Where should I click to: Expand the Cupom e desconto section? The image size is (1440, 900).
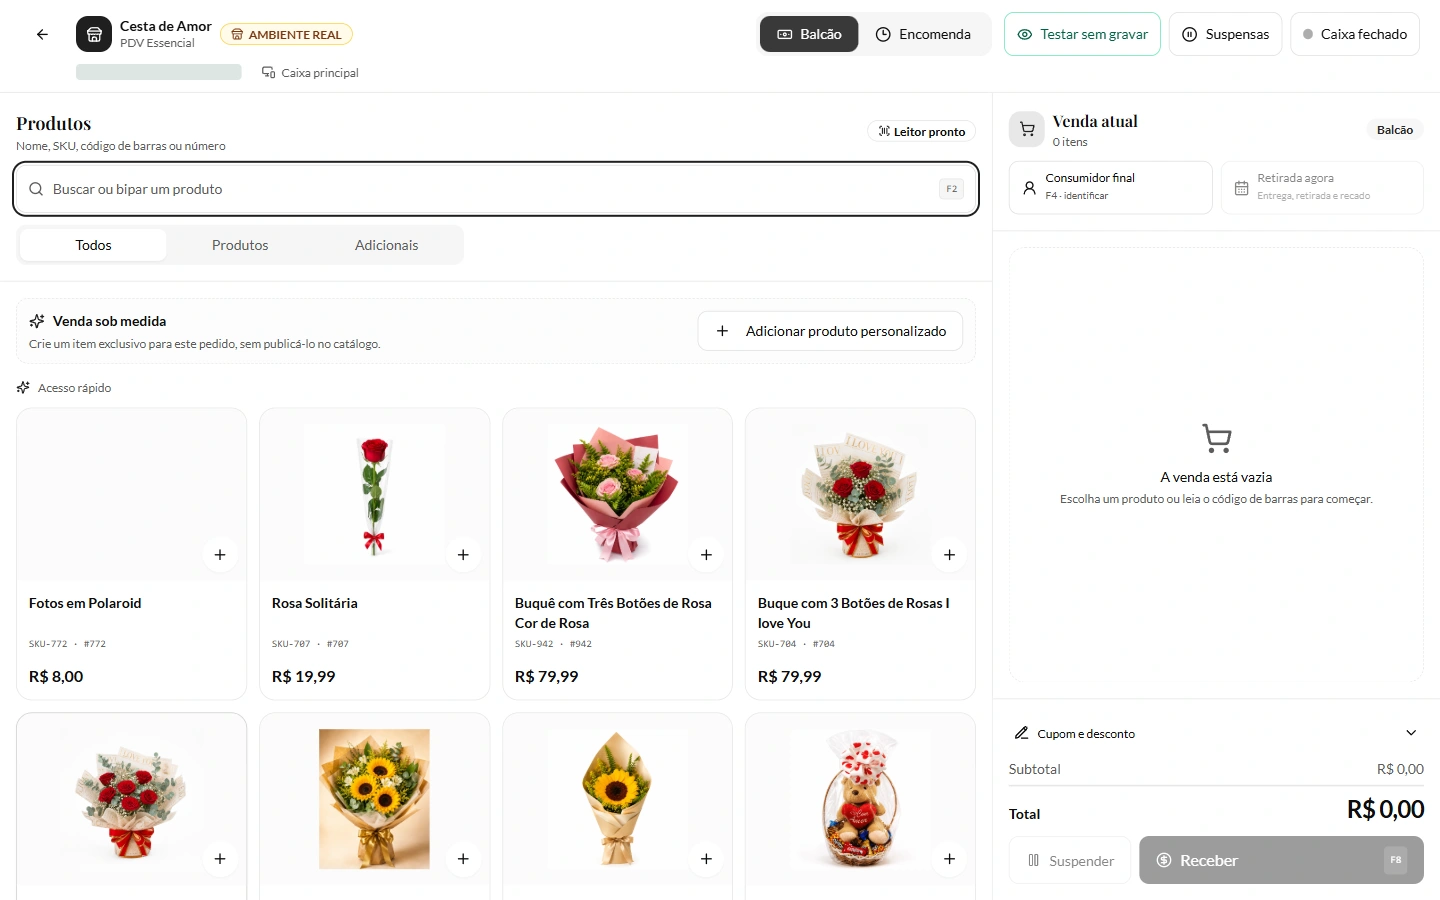(1216, 733)
